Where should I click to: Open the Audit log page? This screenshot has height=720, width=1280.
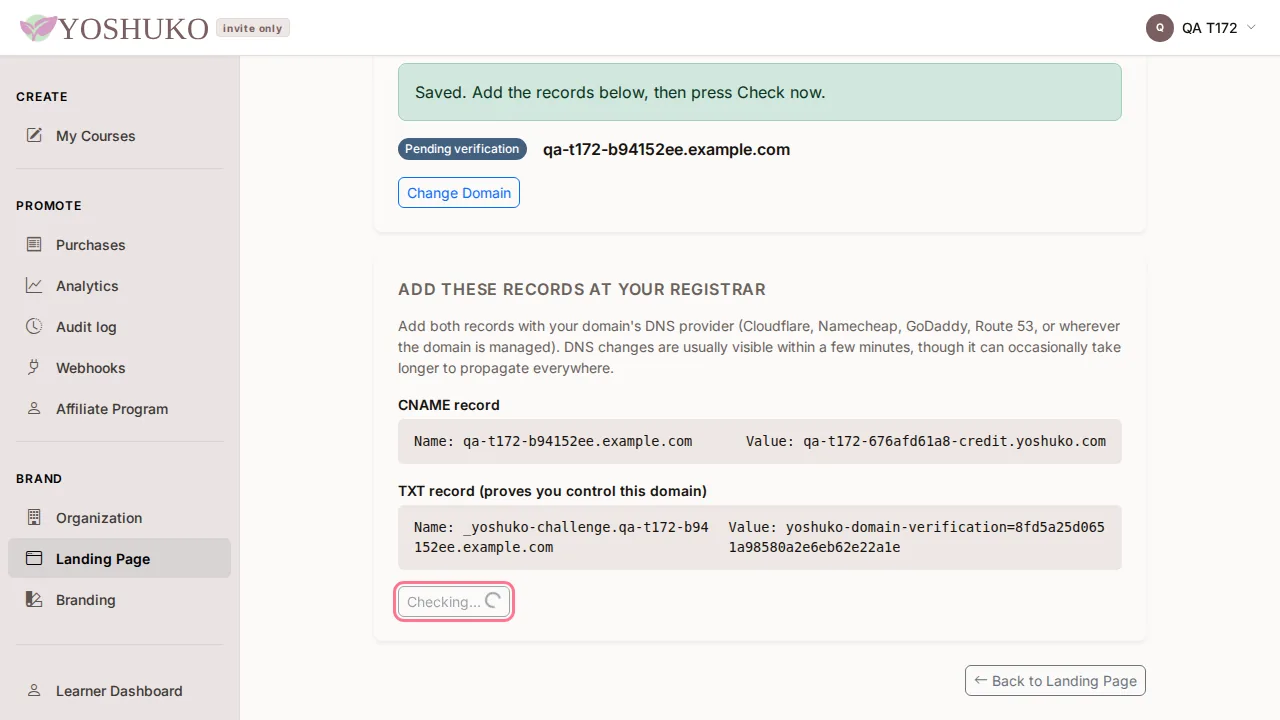[x=119, y=326]
